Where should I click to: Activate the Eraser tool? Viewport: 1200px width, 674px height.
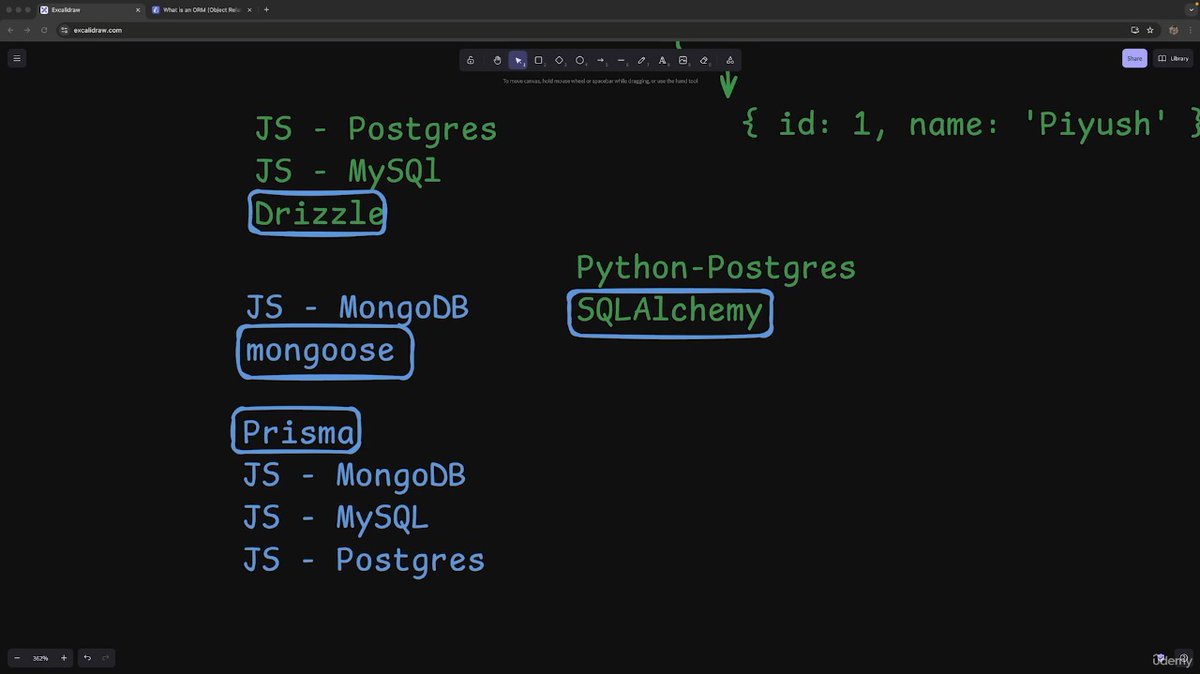(704, 60)
